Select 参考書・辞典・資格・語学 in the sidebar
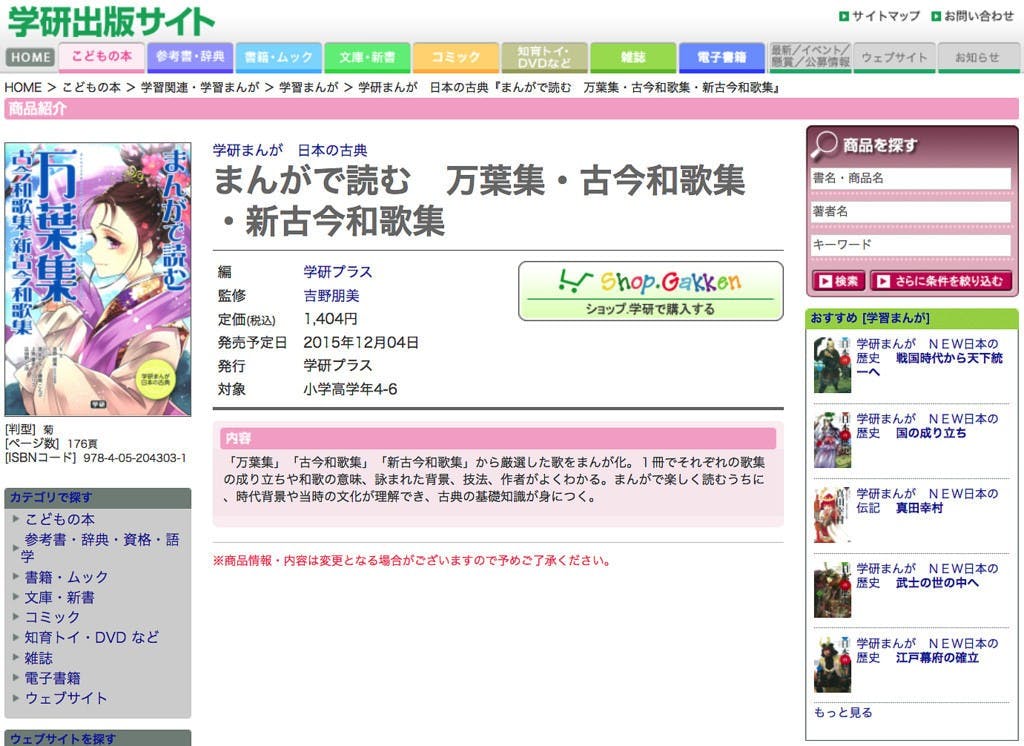Viewport: 1024px width, 746px height. 100,548
